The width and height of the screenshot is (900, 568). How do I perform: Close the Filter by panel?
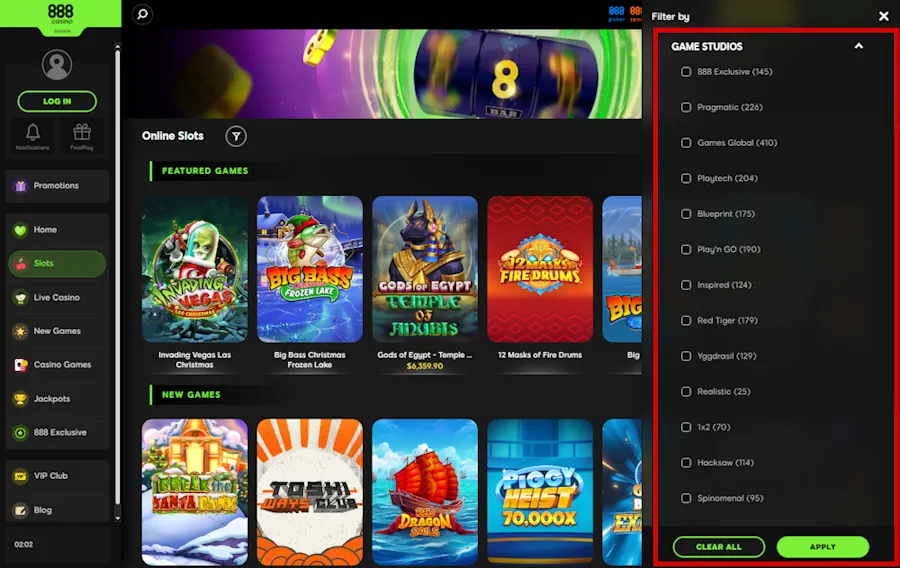884,17
